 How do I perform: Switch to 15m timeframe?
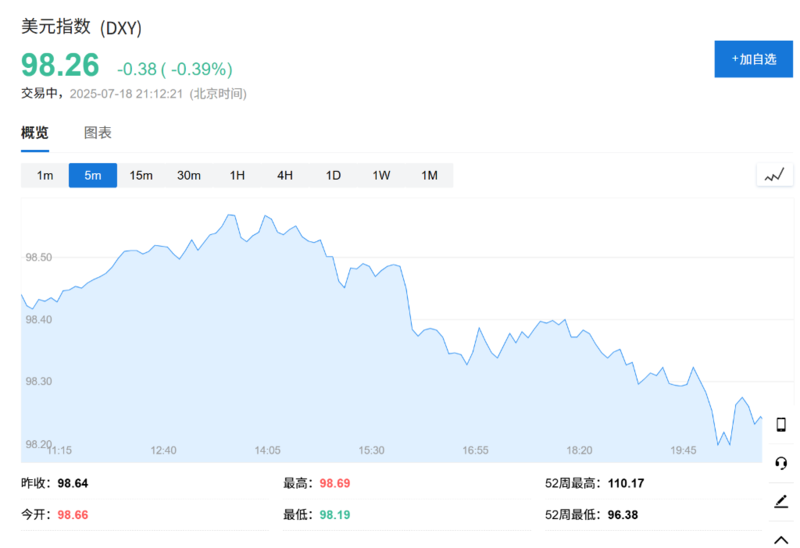click(x=141, y=176)
